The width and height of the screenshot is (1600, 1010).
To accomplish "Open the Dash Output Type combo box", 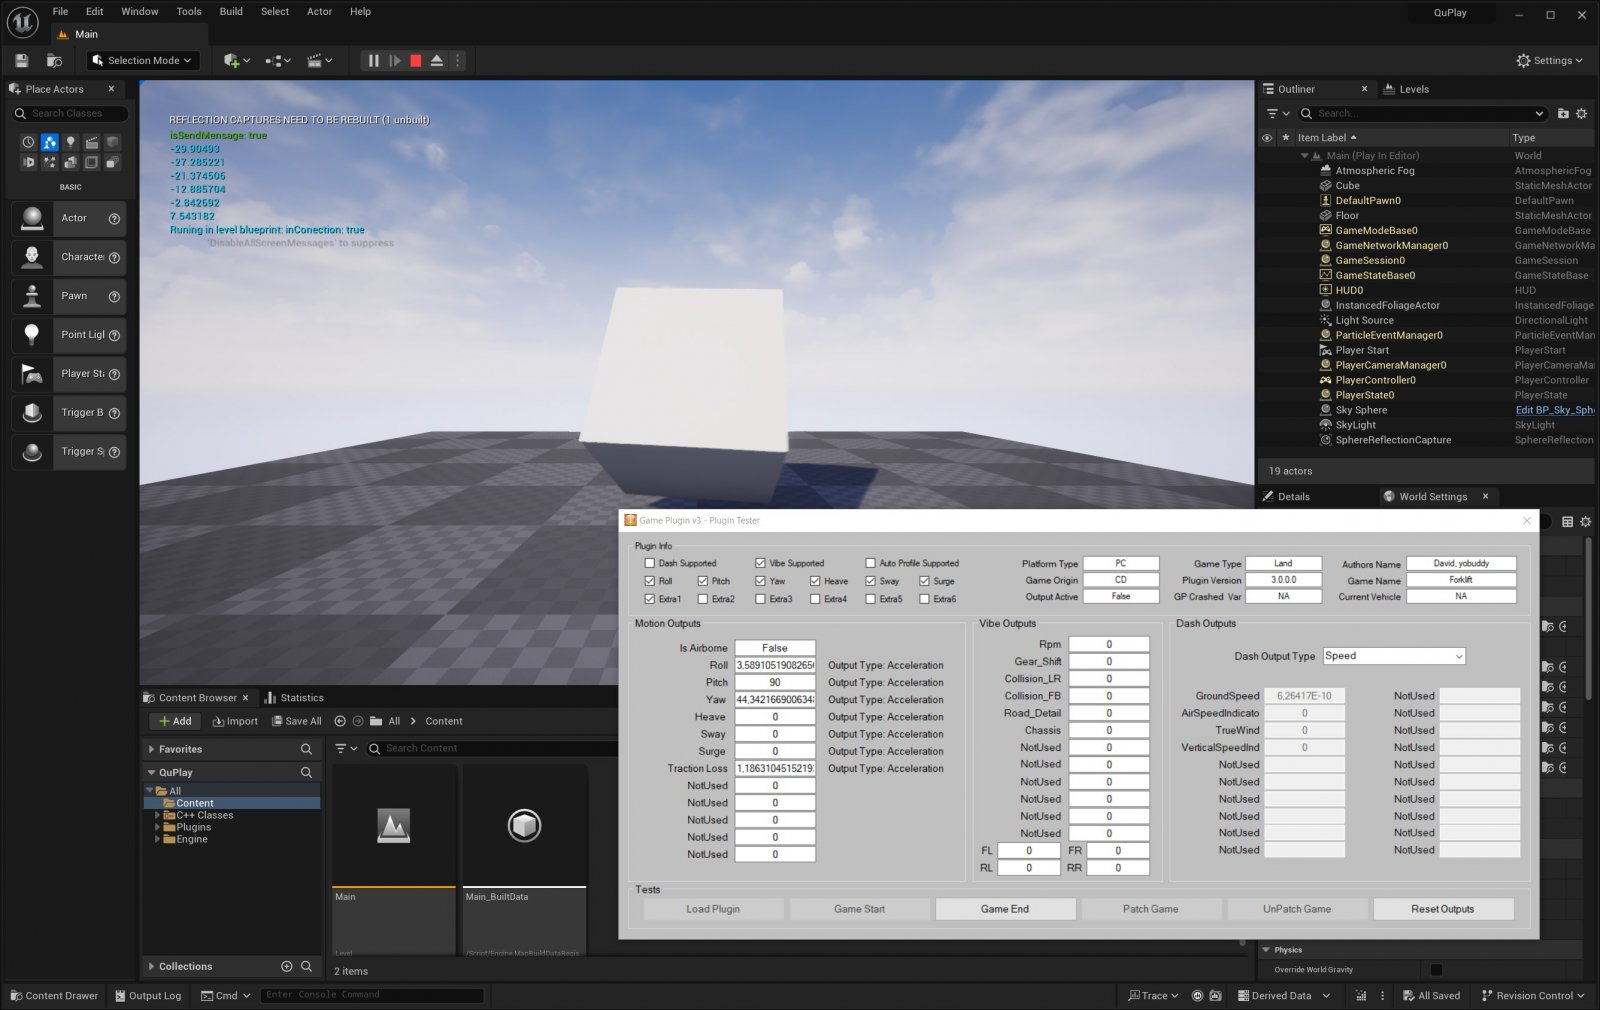I will [1394, 656].
